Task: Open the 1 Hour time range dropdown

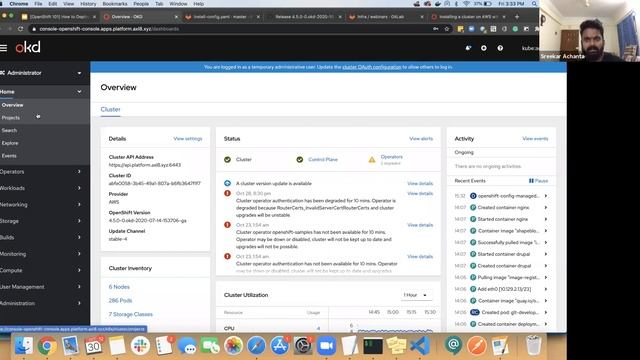Action: click(x=416, y=295)
